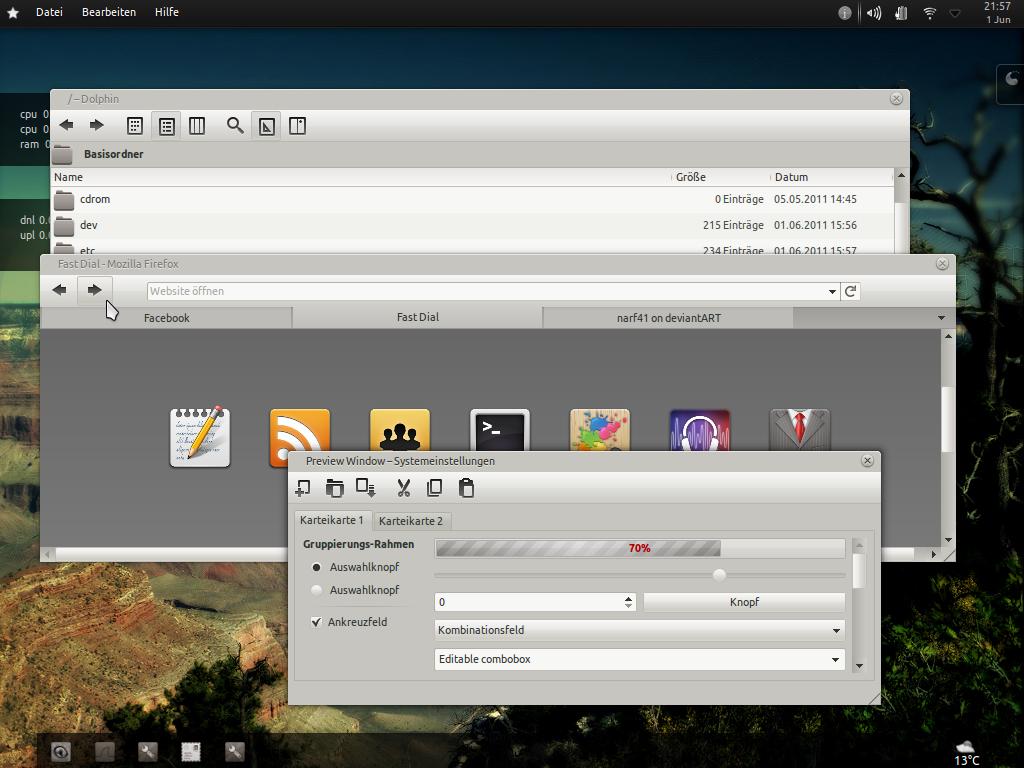This screenshot has height=768, width=1024.
Task: Toggle the Ankreuzfeld checkbox
Action: 316,622
